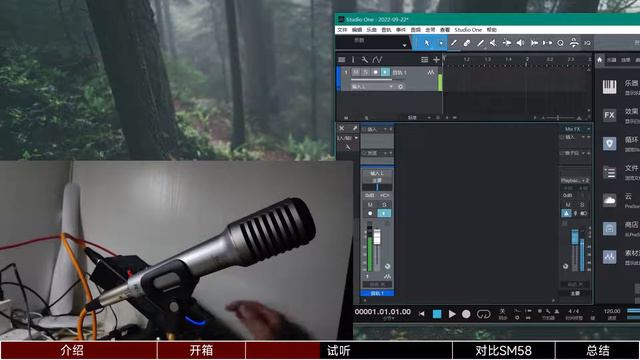Image resolution: width=640 pixels, height=360 pixels.
Task: Select the Arrow tool in Studio One toolbar
Action: [427, 43]
